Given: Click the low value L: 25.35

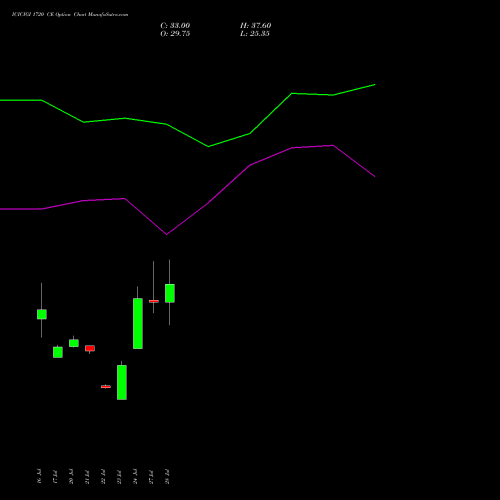Looking at the screenshot, I should click(x=255, y=34).
